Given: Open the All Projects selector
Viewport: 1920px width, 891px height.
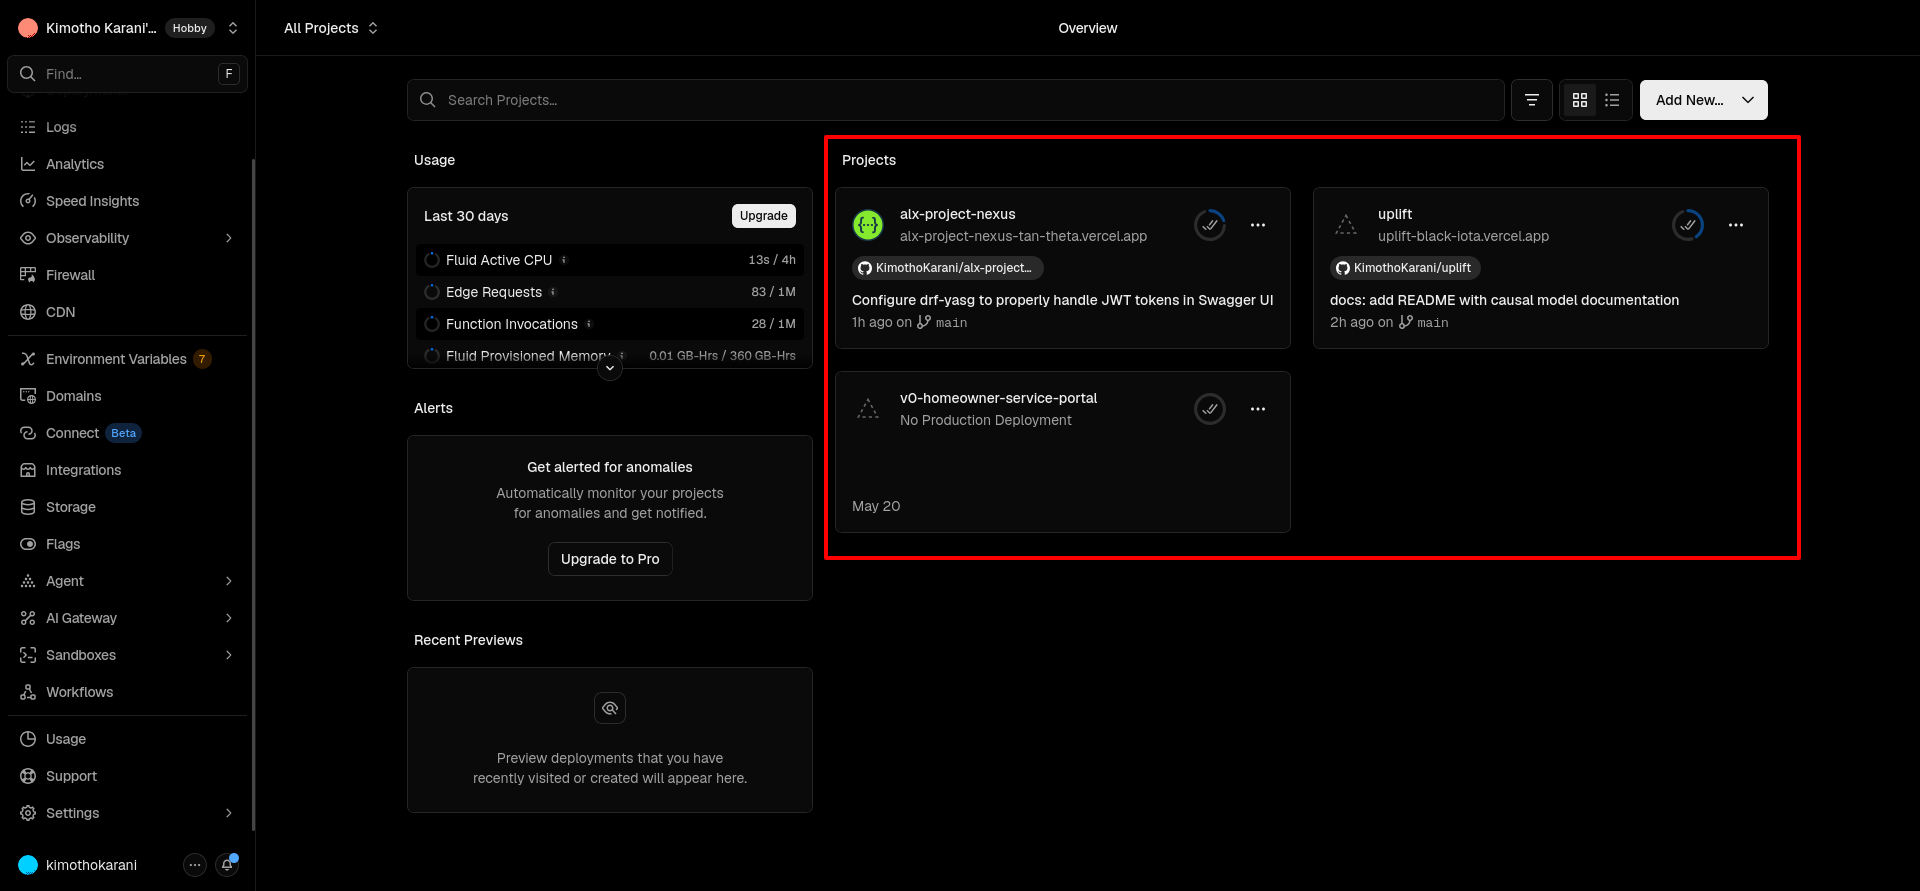Looking at the screenshot, I should coord(331,28).
